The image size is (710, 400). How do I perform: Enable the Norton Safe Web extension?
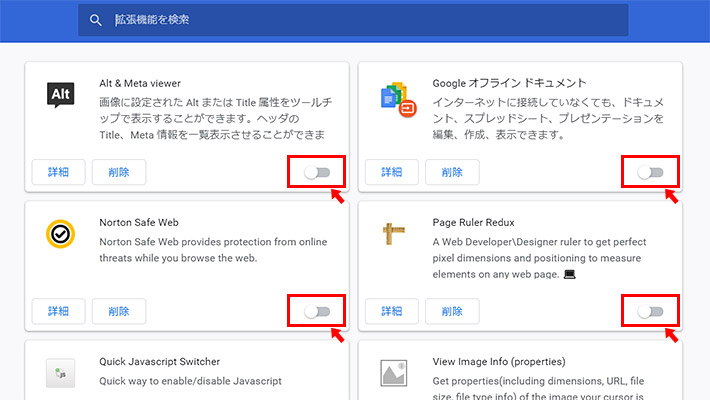pos(317,311)
